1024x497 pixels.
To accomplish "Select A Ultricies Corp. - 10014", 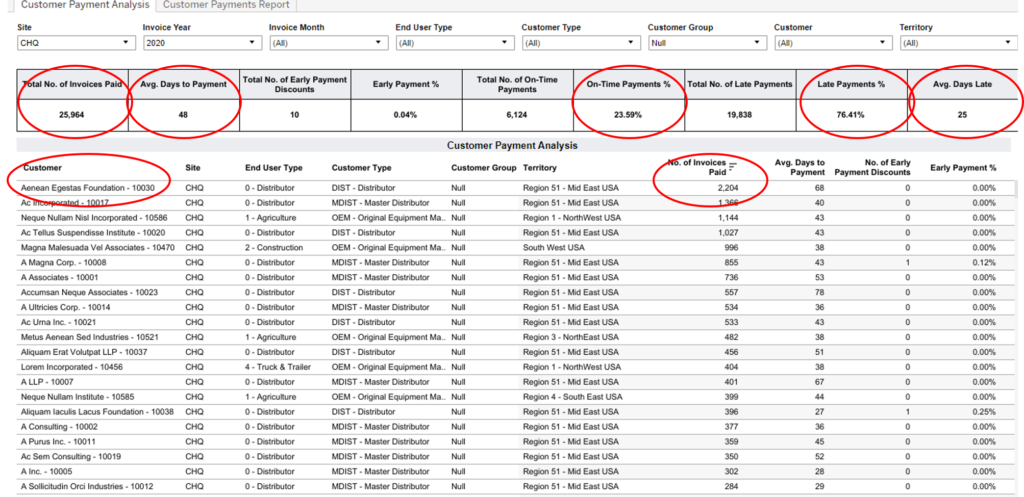I will pyautogui.click(x=65, y=307).
